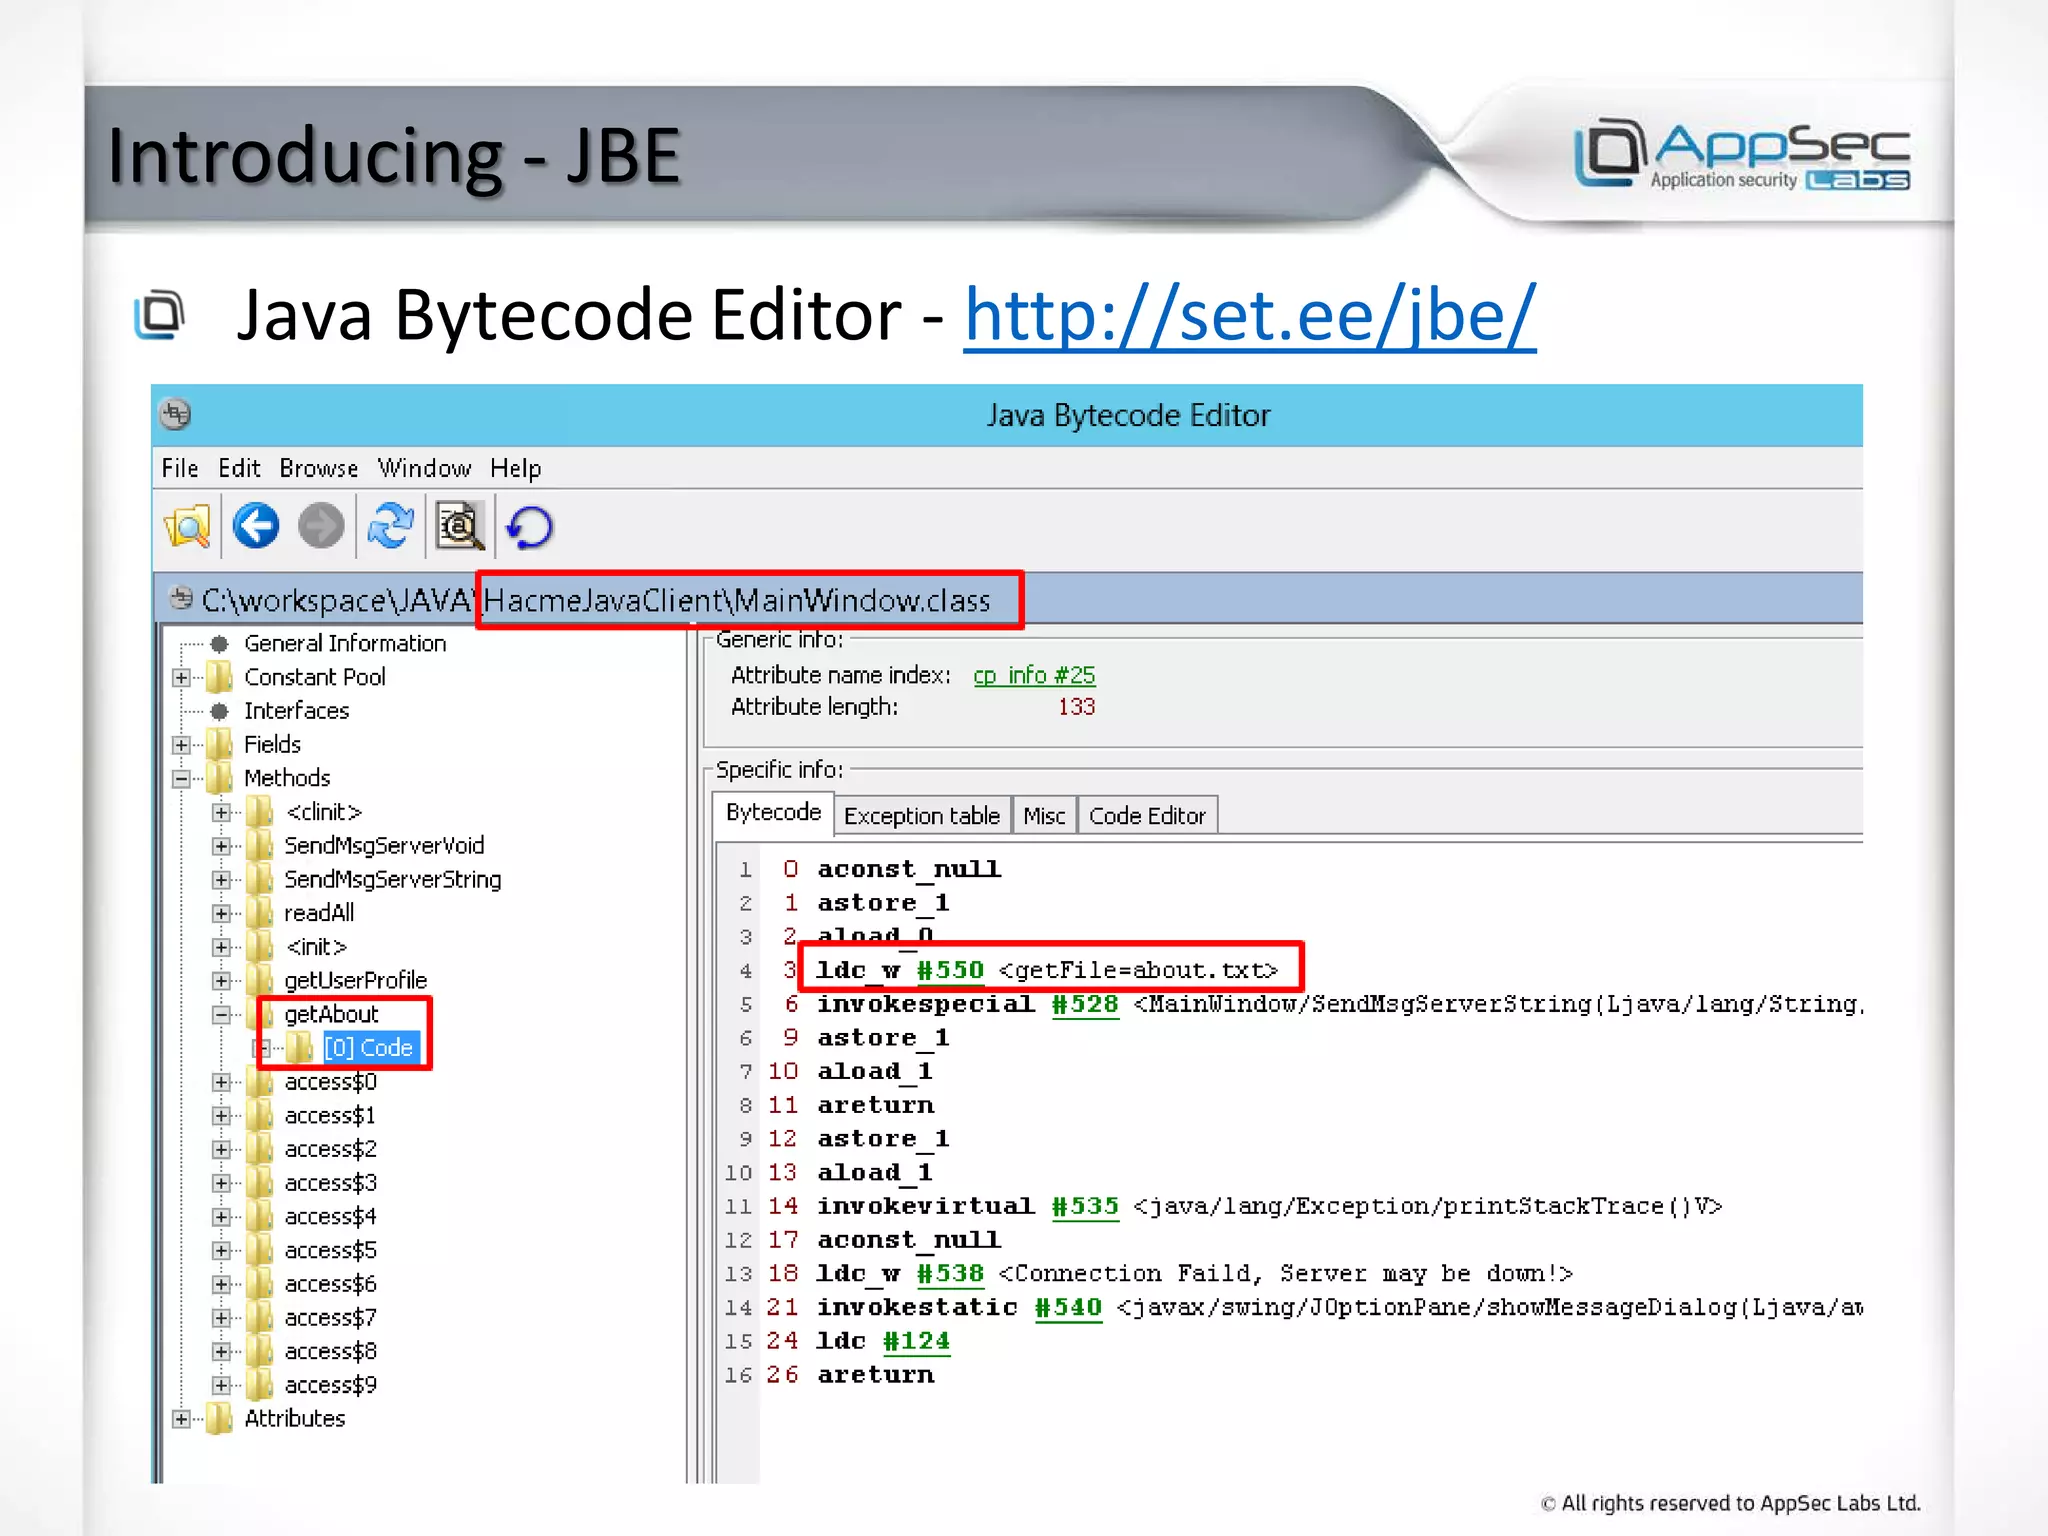Expand the Fields node
This screenshot has width=2048, height=1536.
pos(181,745)
